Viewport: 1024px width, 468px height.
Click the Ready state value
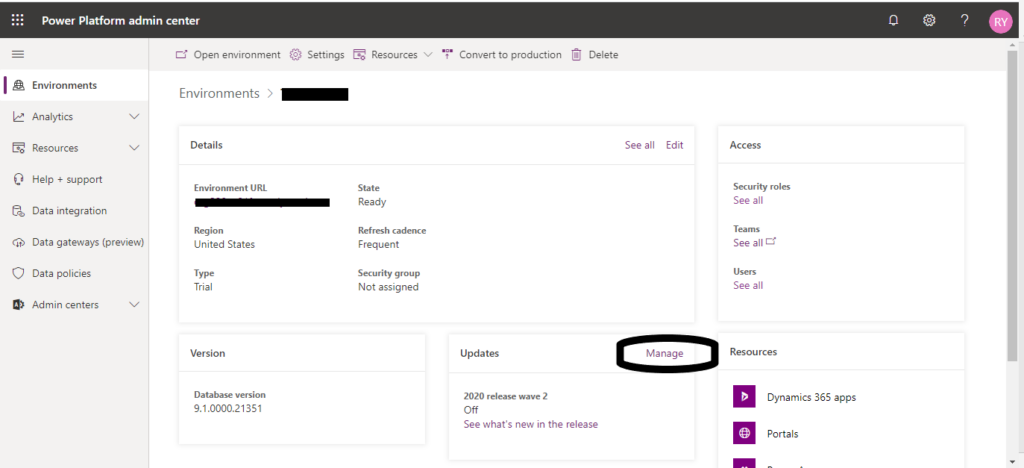[372, 202]
